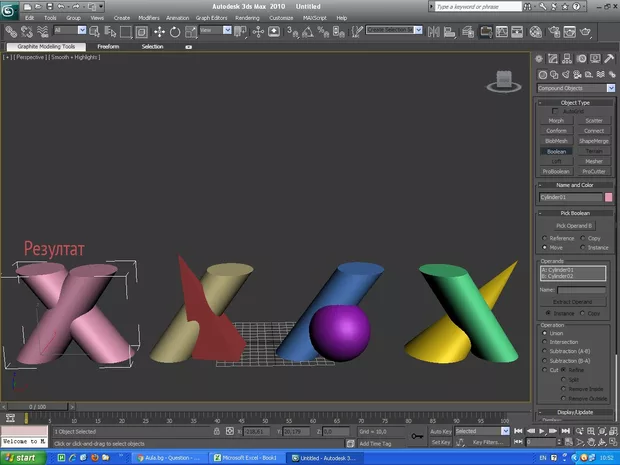Choose Subtraction (A-B) operation
The width and height of the screenshot is (620, 465).
coord(544,351)
